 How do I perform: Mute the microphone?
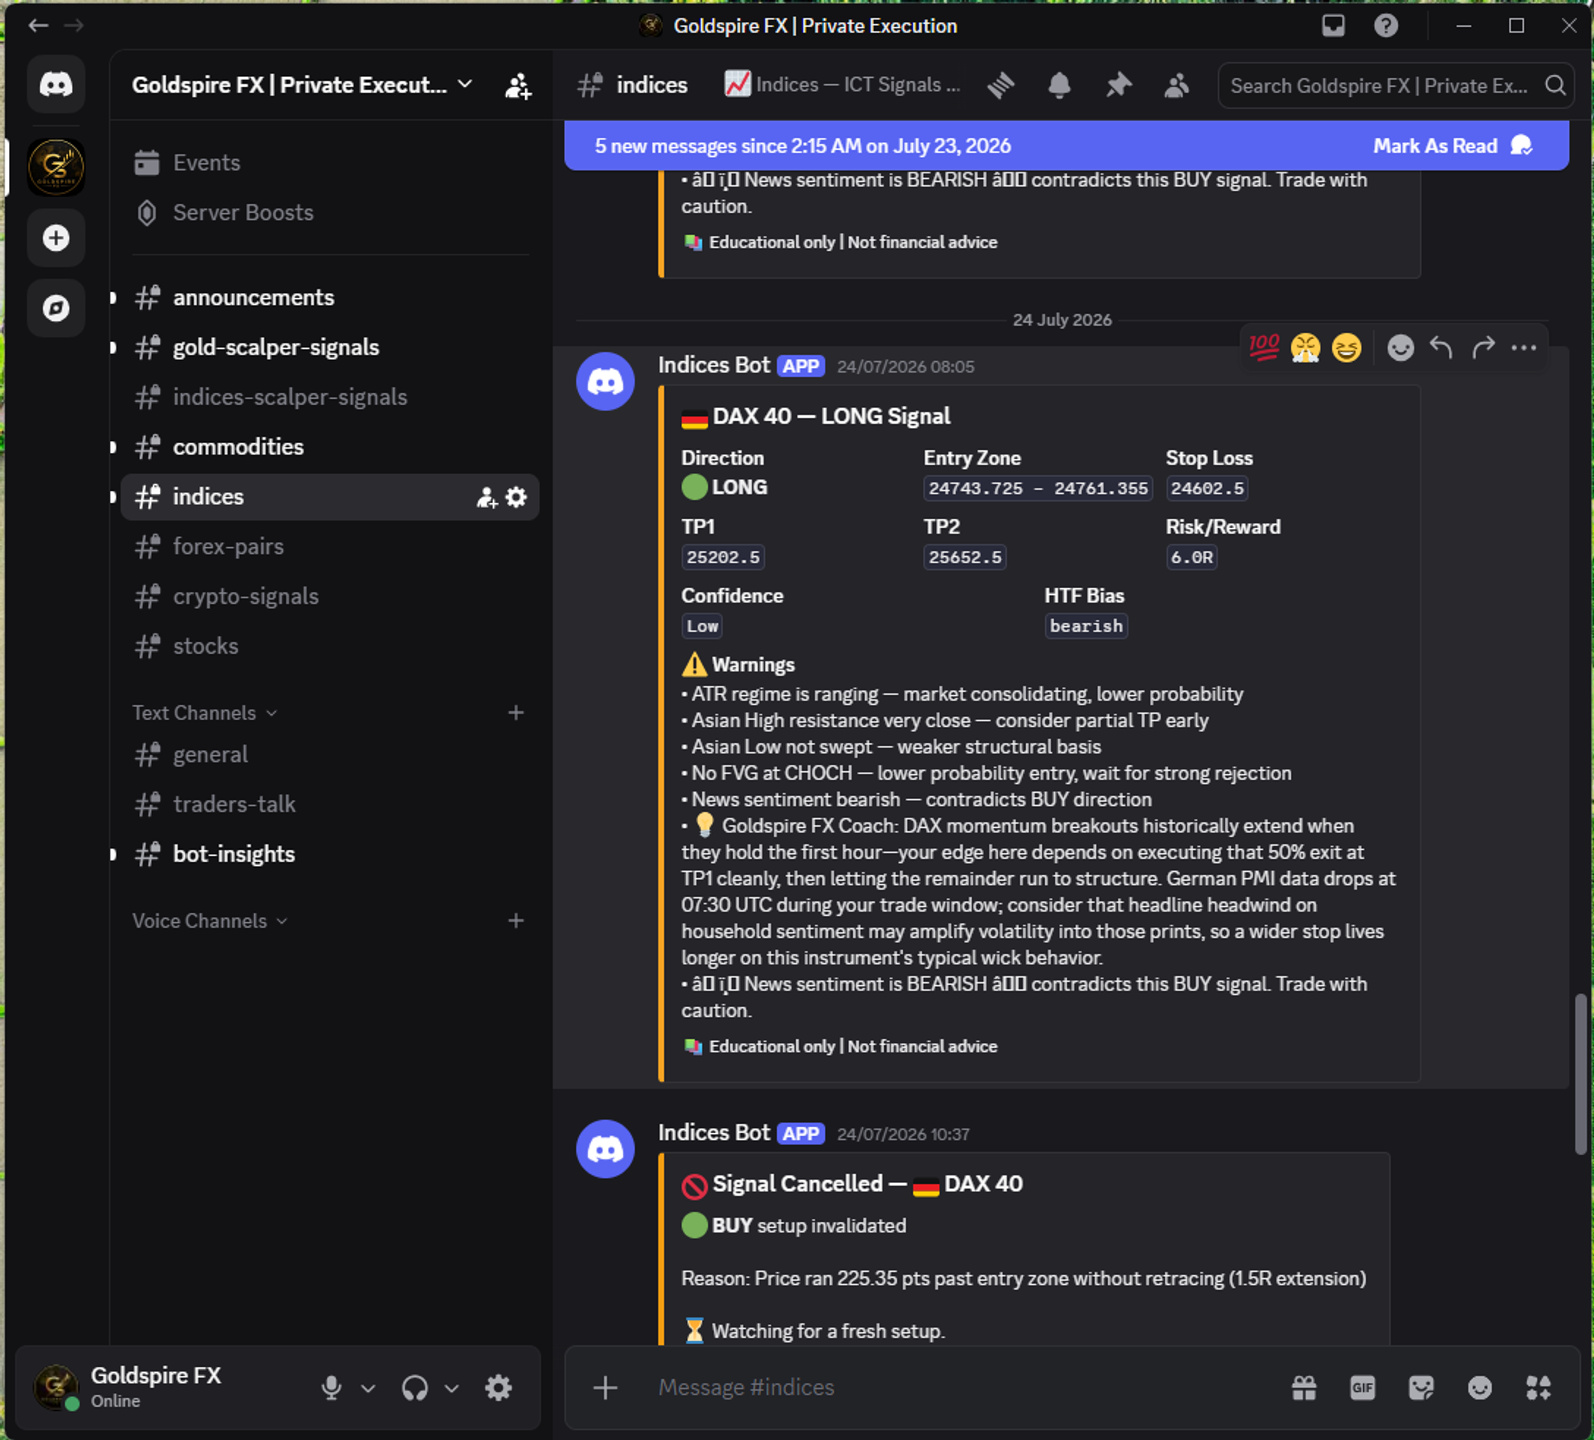(331, 1388)
